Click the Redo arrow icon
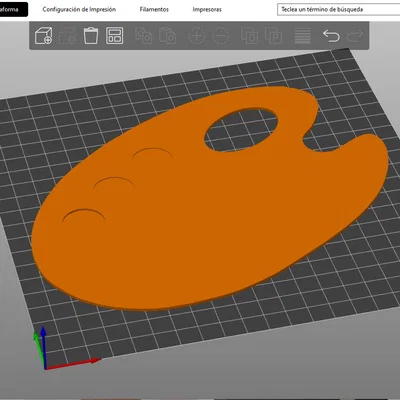This screenshot has height=400, width=400. point(355,36)
